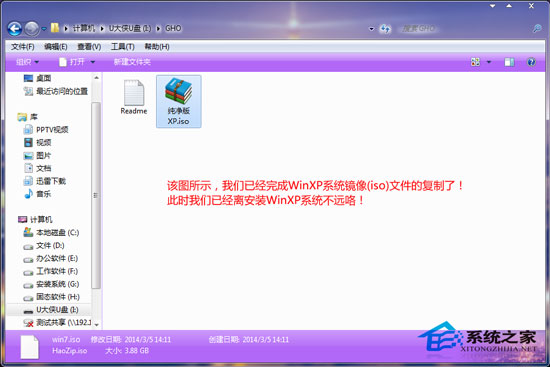The image size is (550, 367).
Task: Click the magnifier search icon
Action: point(537,28)
